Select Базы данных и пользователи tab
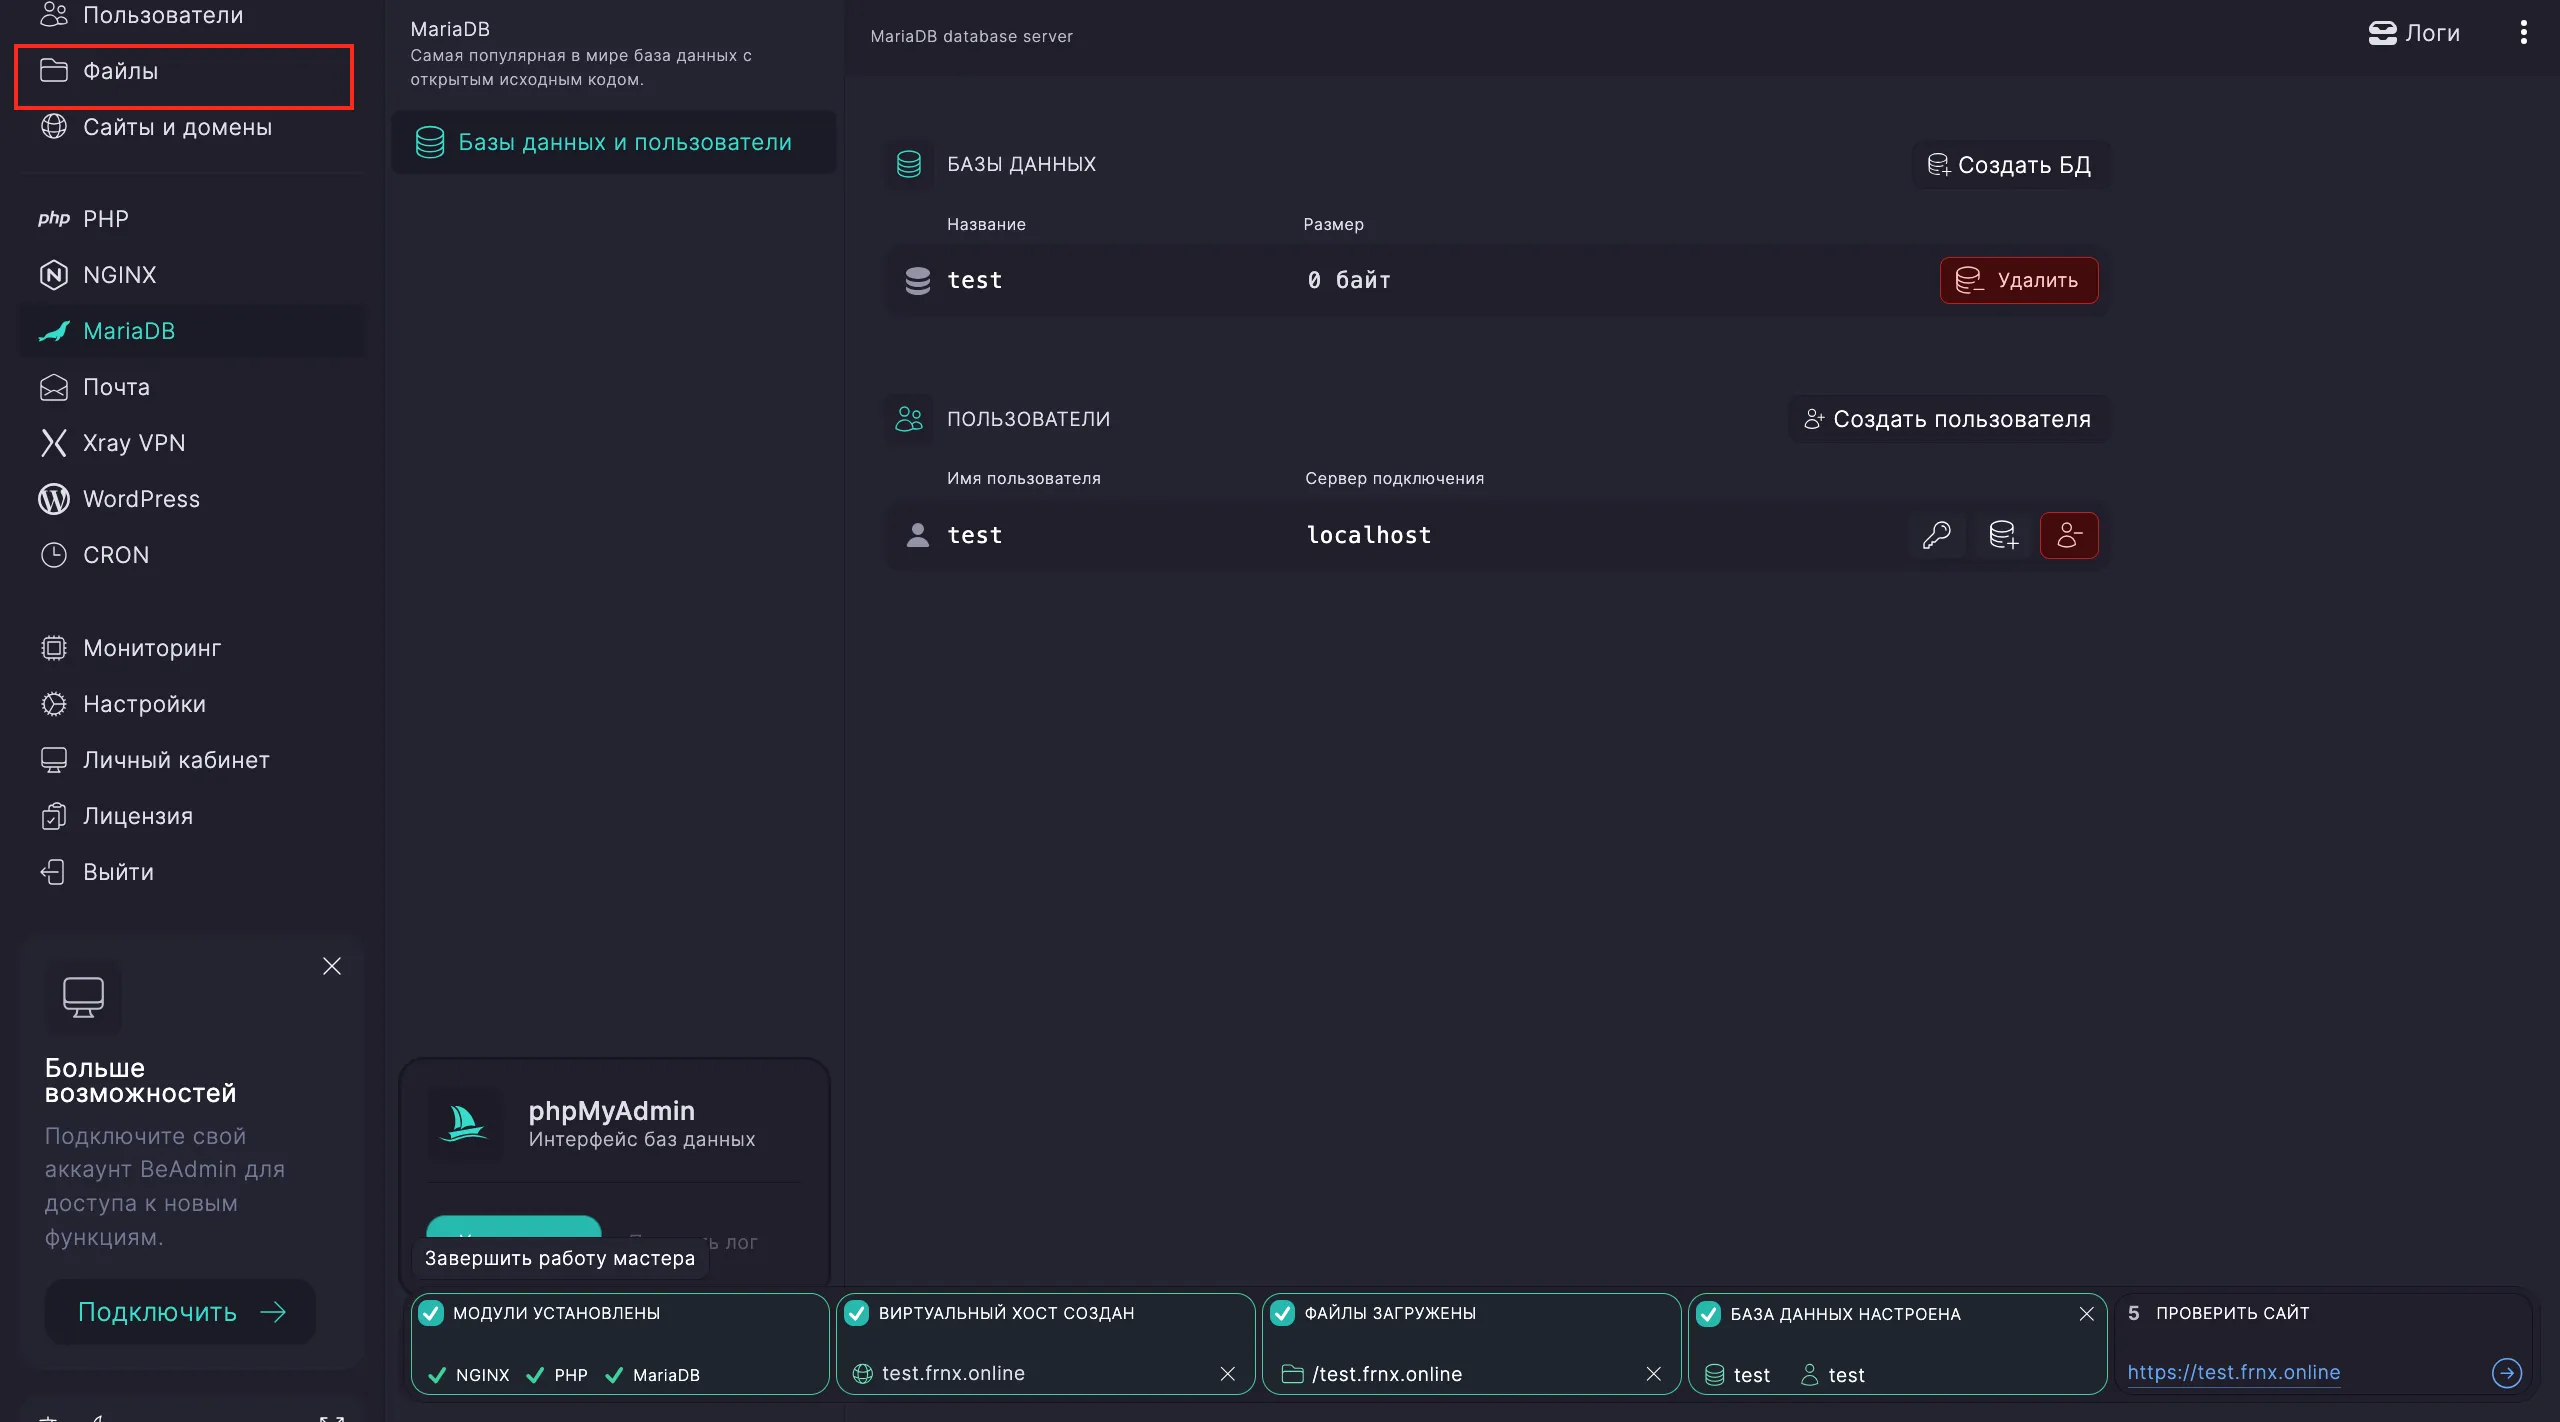Viewport: 2560px width, 1422px height. click(x=613, y=142)
